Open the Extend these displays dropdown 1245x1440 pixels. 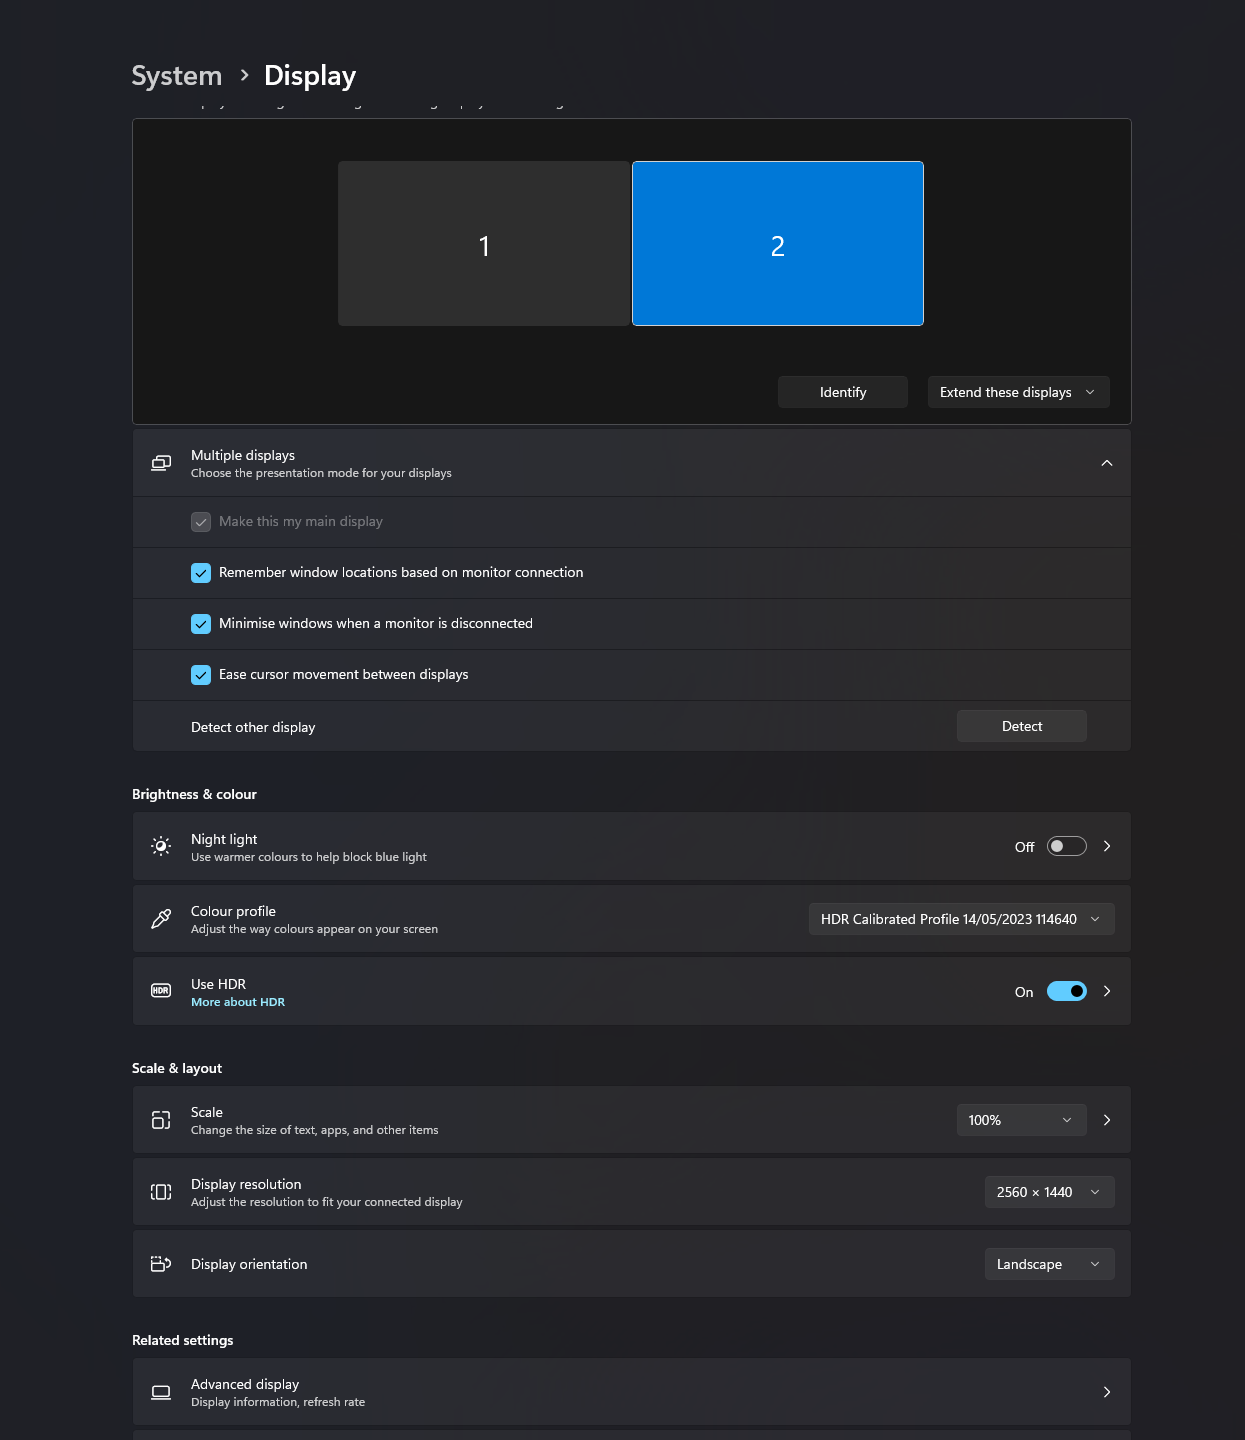pyautogui.click(x=1018, y=392)
